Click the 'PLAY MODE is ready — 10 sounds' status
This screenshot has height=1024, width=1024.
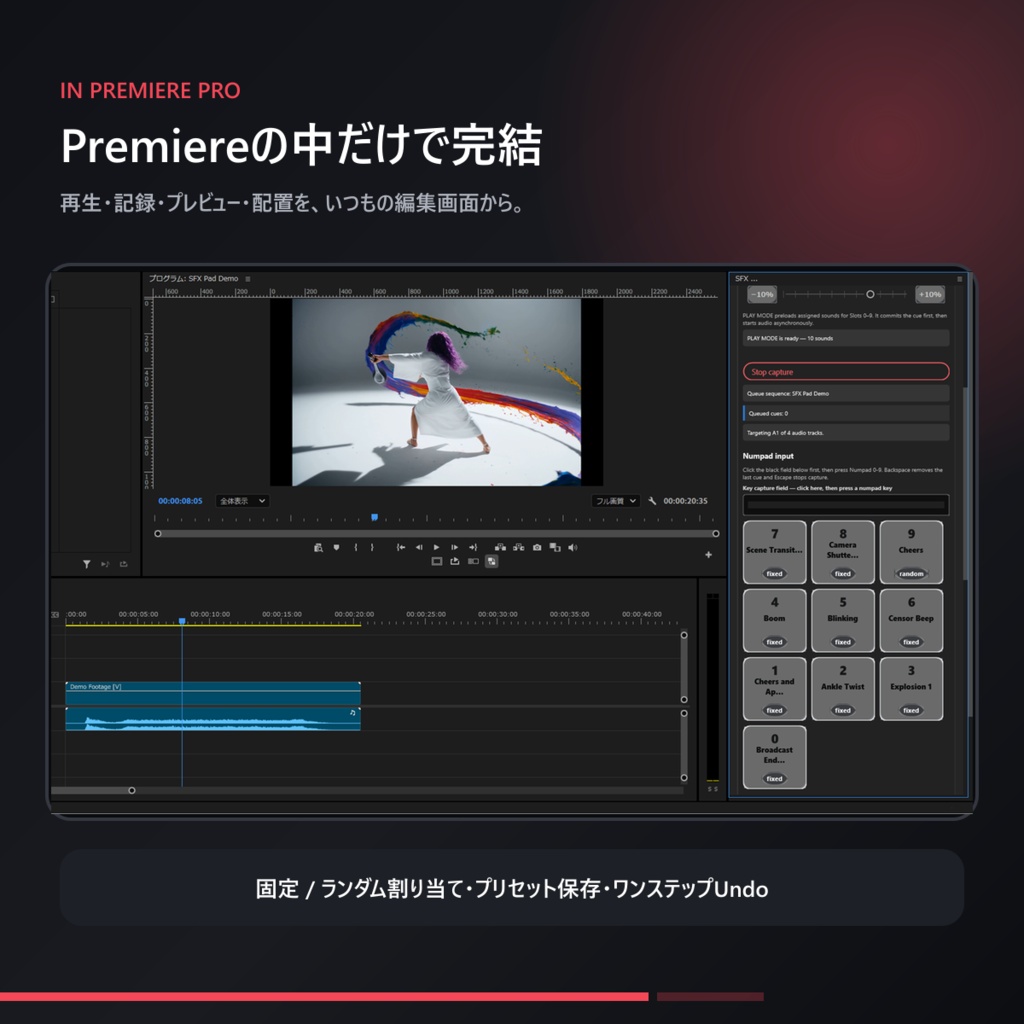tap(846, 338)
